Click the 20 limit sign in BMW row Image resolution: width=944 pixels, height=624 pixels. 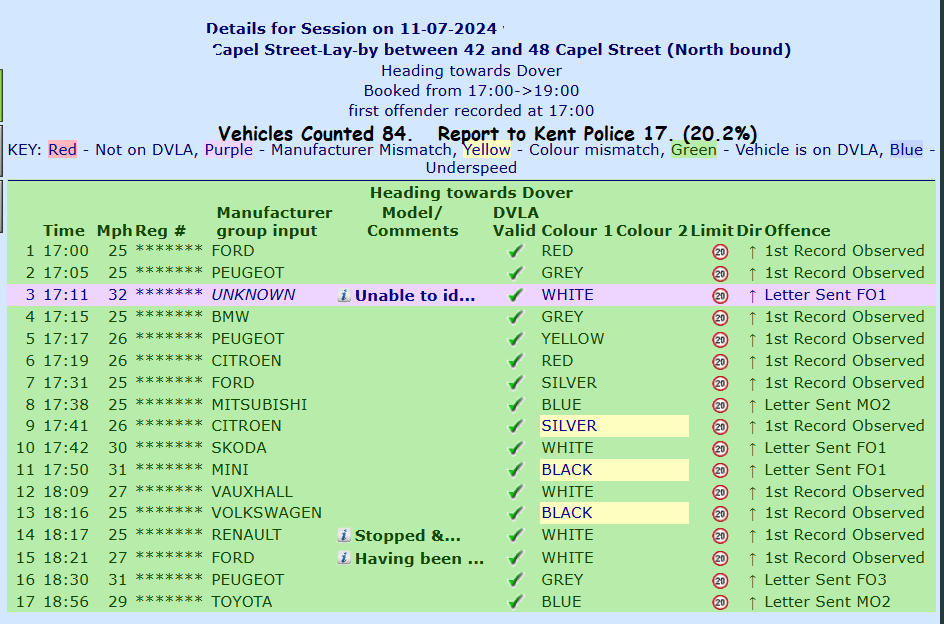[720, 317]
